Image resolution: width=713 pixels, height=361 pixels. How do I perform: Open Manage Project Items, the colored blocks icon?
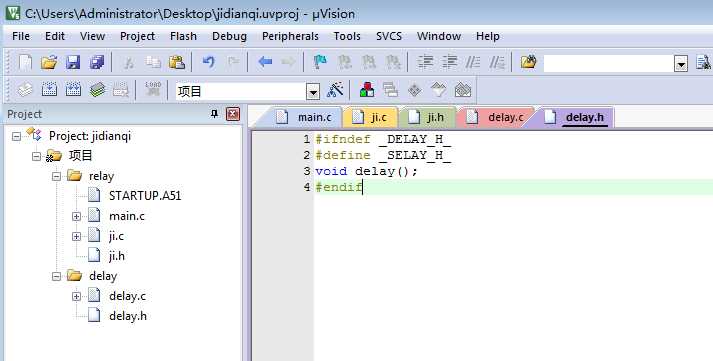click(367, 90)
